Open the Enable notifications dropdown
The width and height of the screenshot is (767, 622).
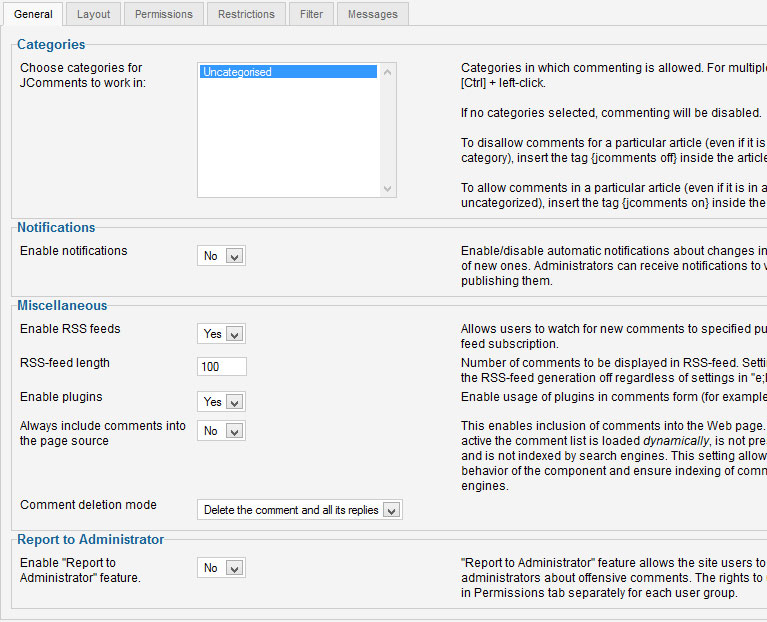pyautogui.click(x=221, y=256)
